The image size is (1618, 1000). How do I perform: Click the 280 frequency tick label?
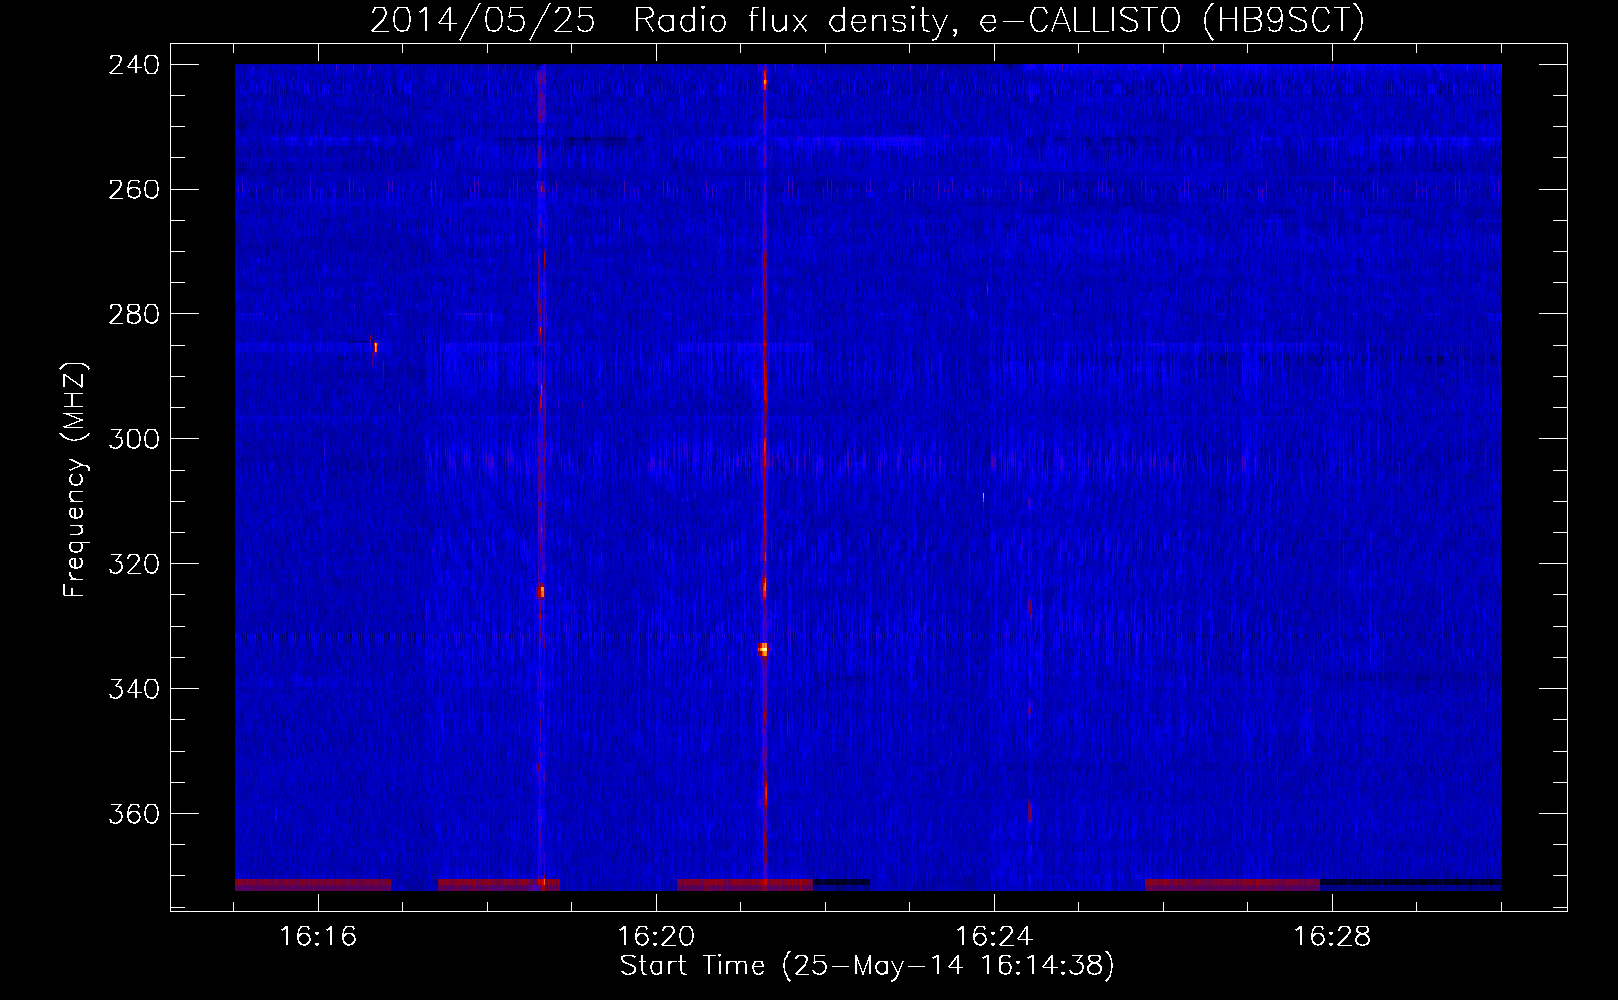(134, 314)
